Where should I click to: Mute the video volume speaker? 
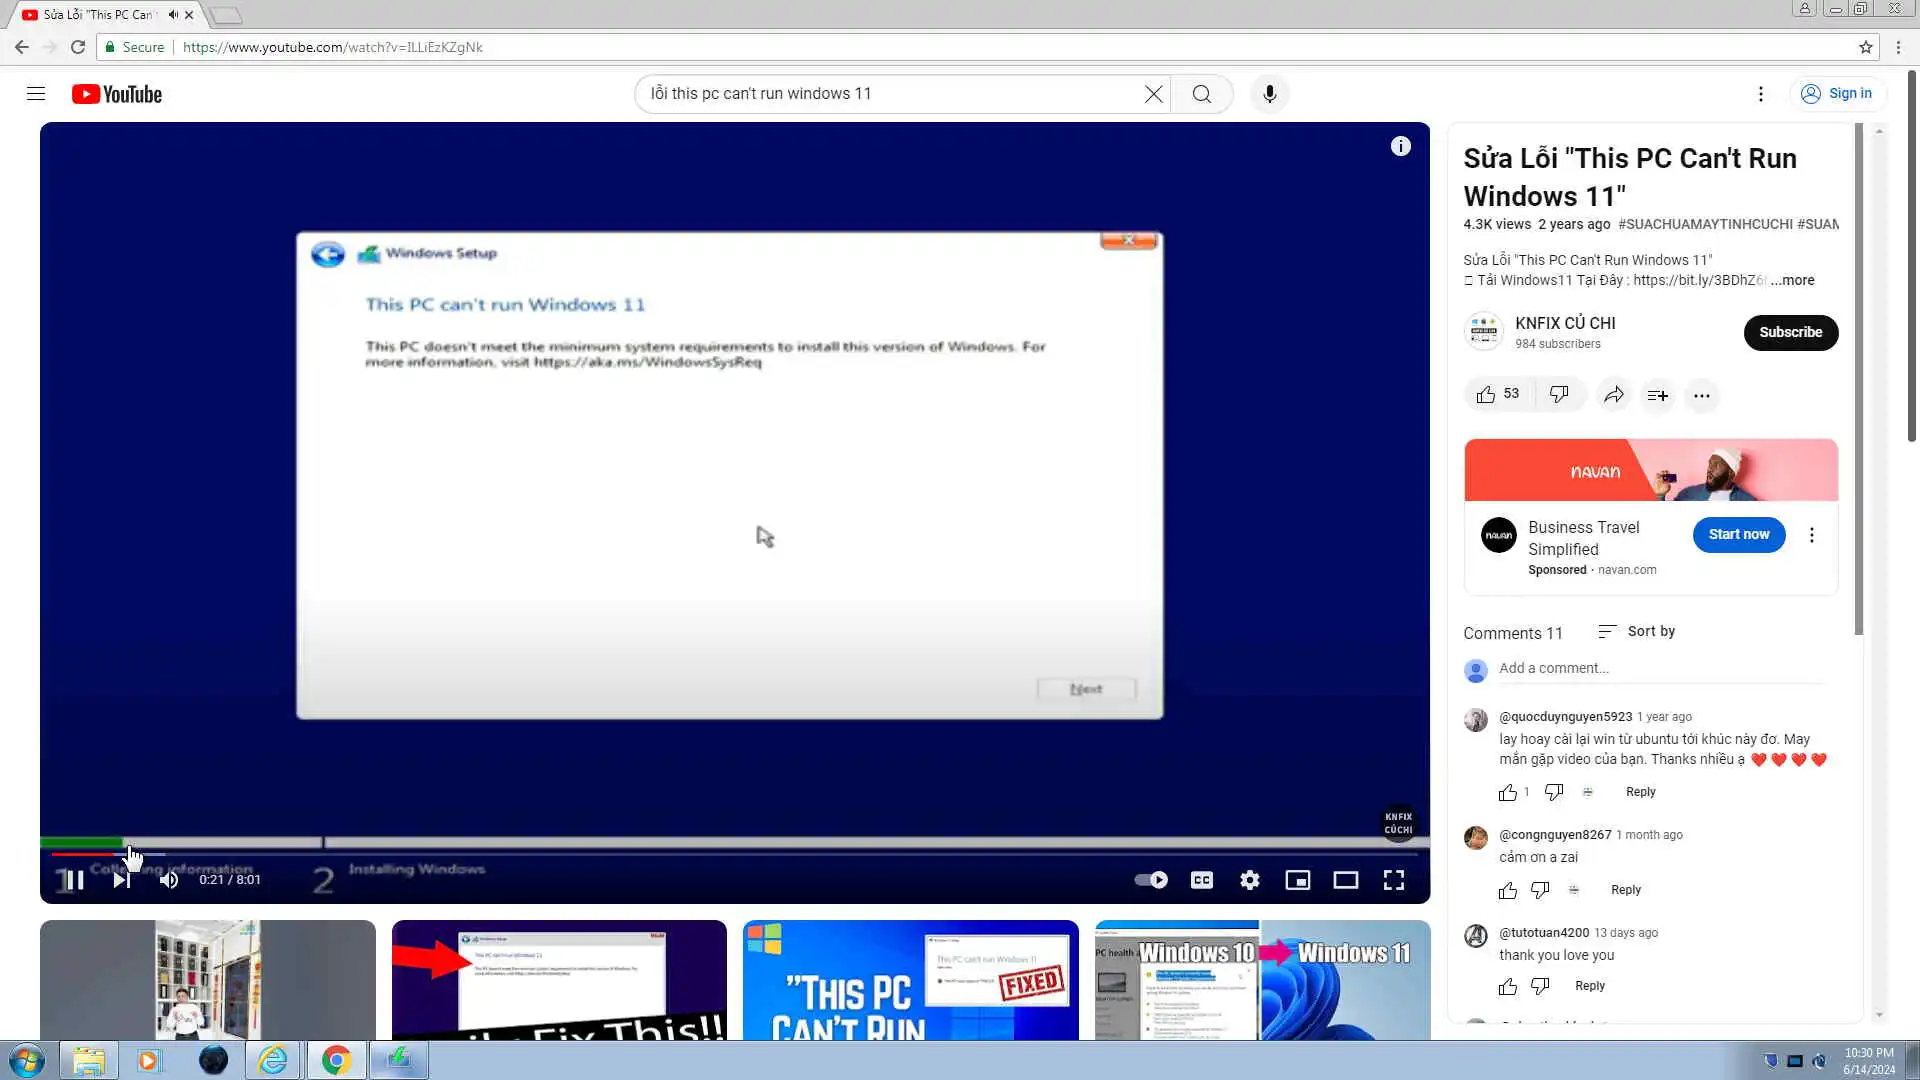tap(169, 880)
